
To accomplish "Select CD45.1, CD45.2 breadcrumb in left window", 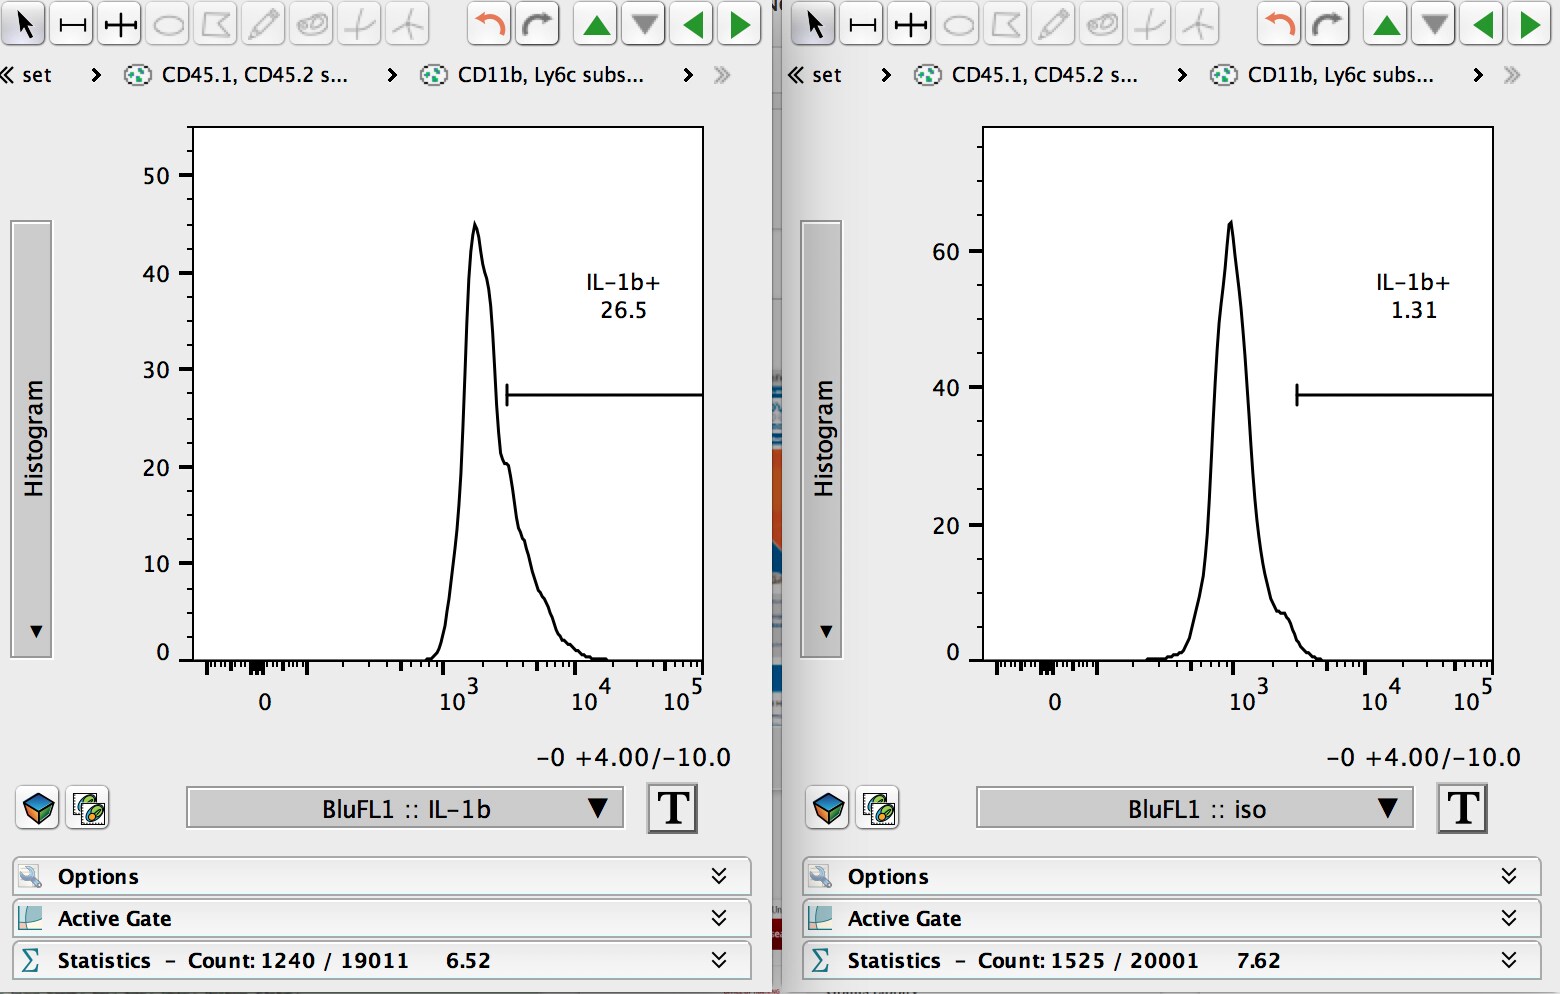I will point(237,75).
